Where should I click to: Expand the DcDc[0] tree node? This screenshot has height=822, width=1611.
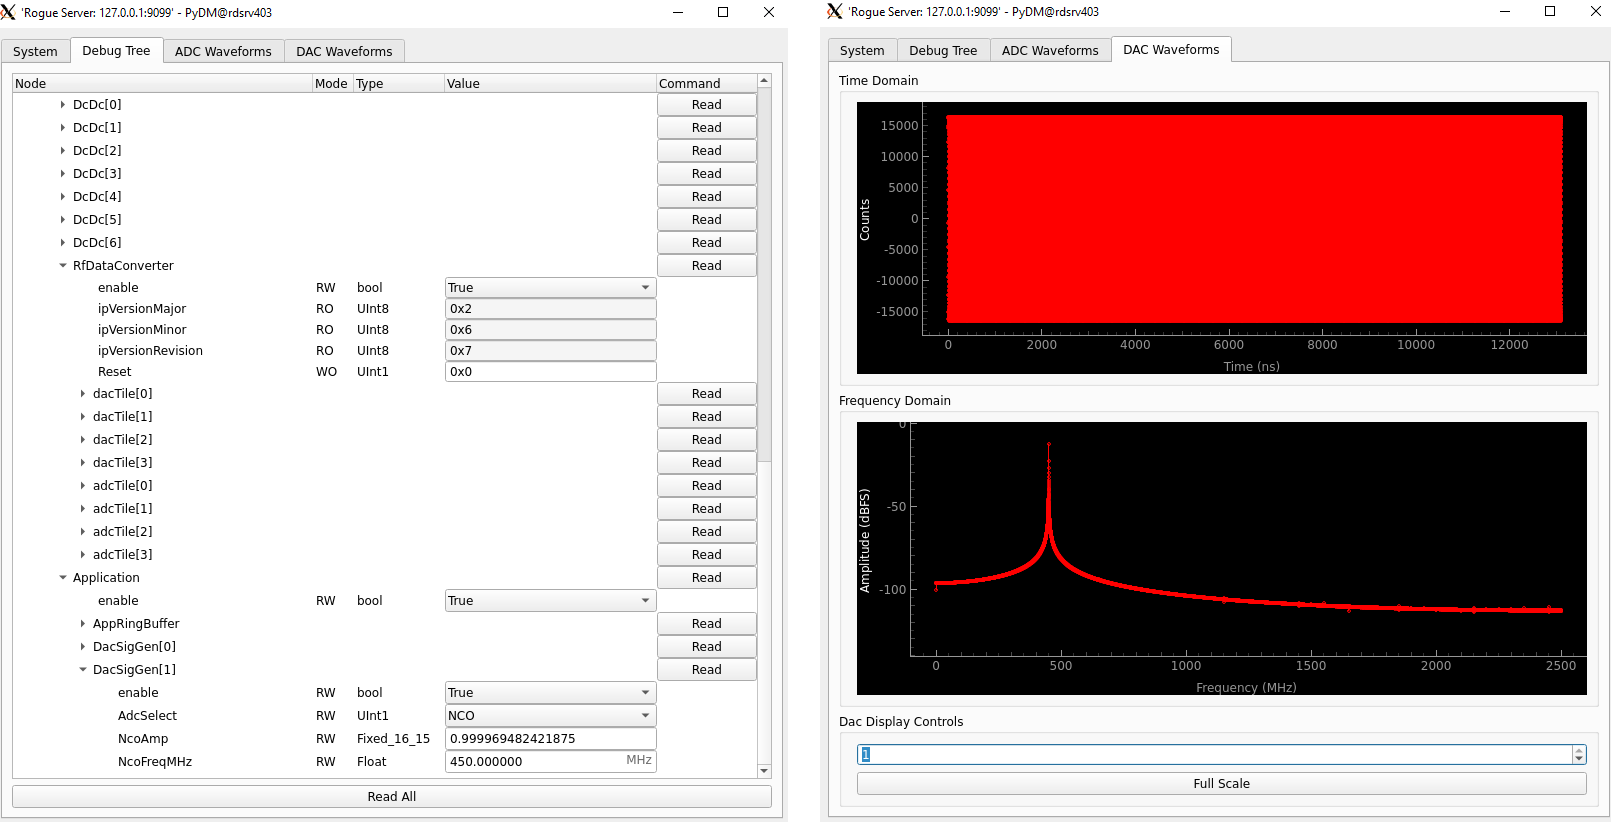[63, 105]
